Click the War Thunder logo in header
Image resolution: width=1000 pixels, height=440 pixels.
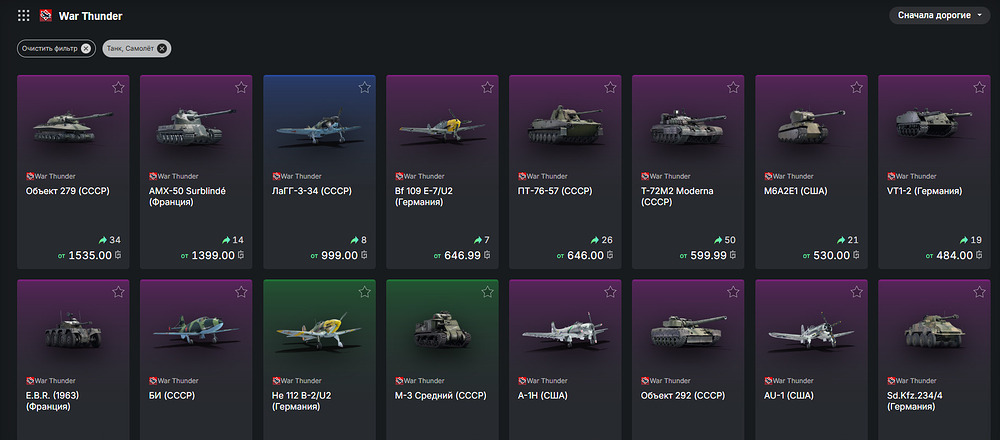(46, 16)
